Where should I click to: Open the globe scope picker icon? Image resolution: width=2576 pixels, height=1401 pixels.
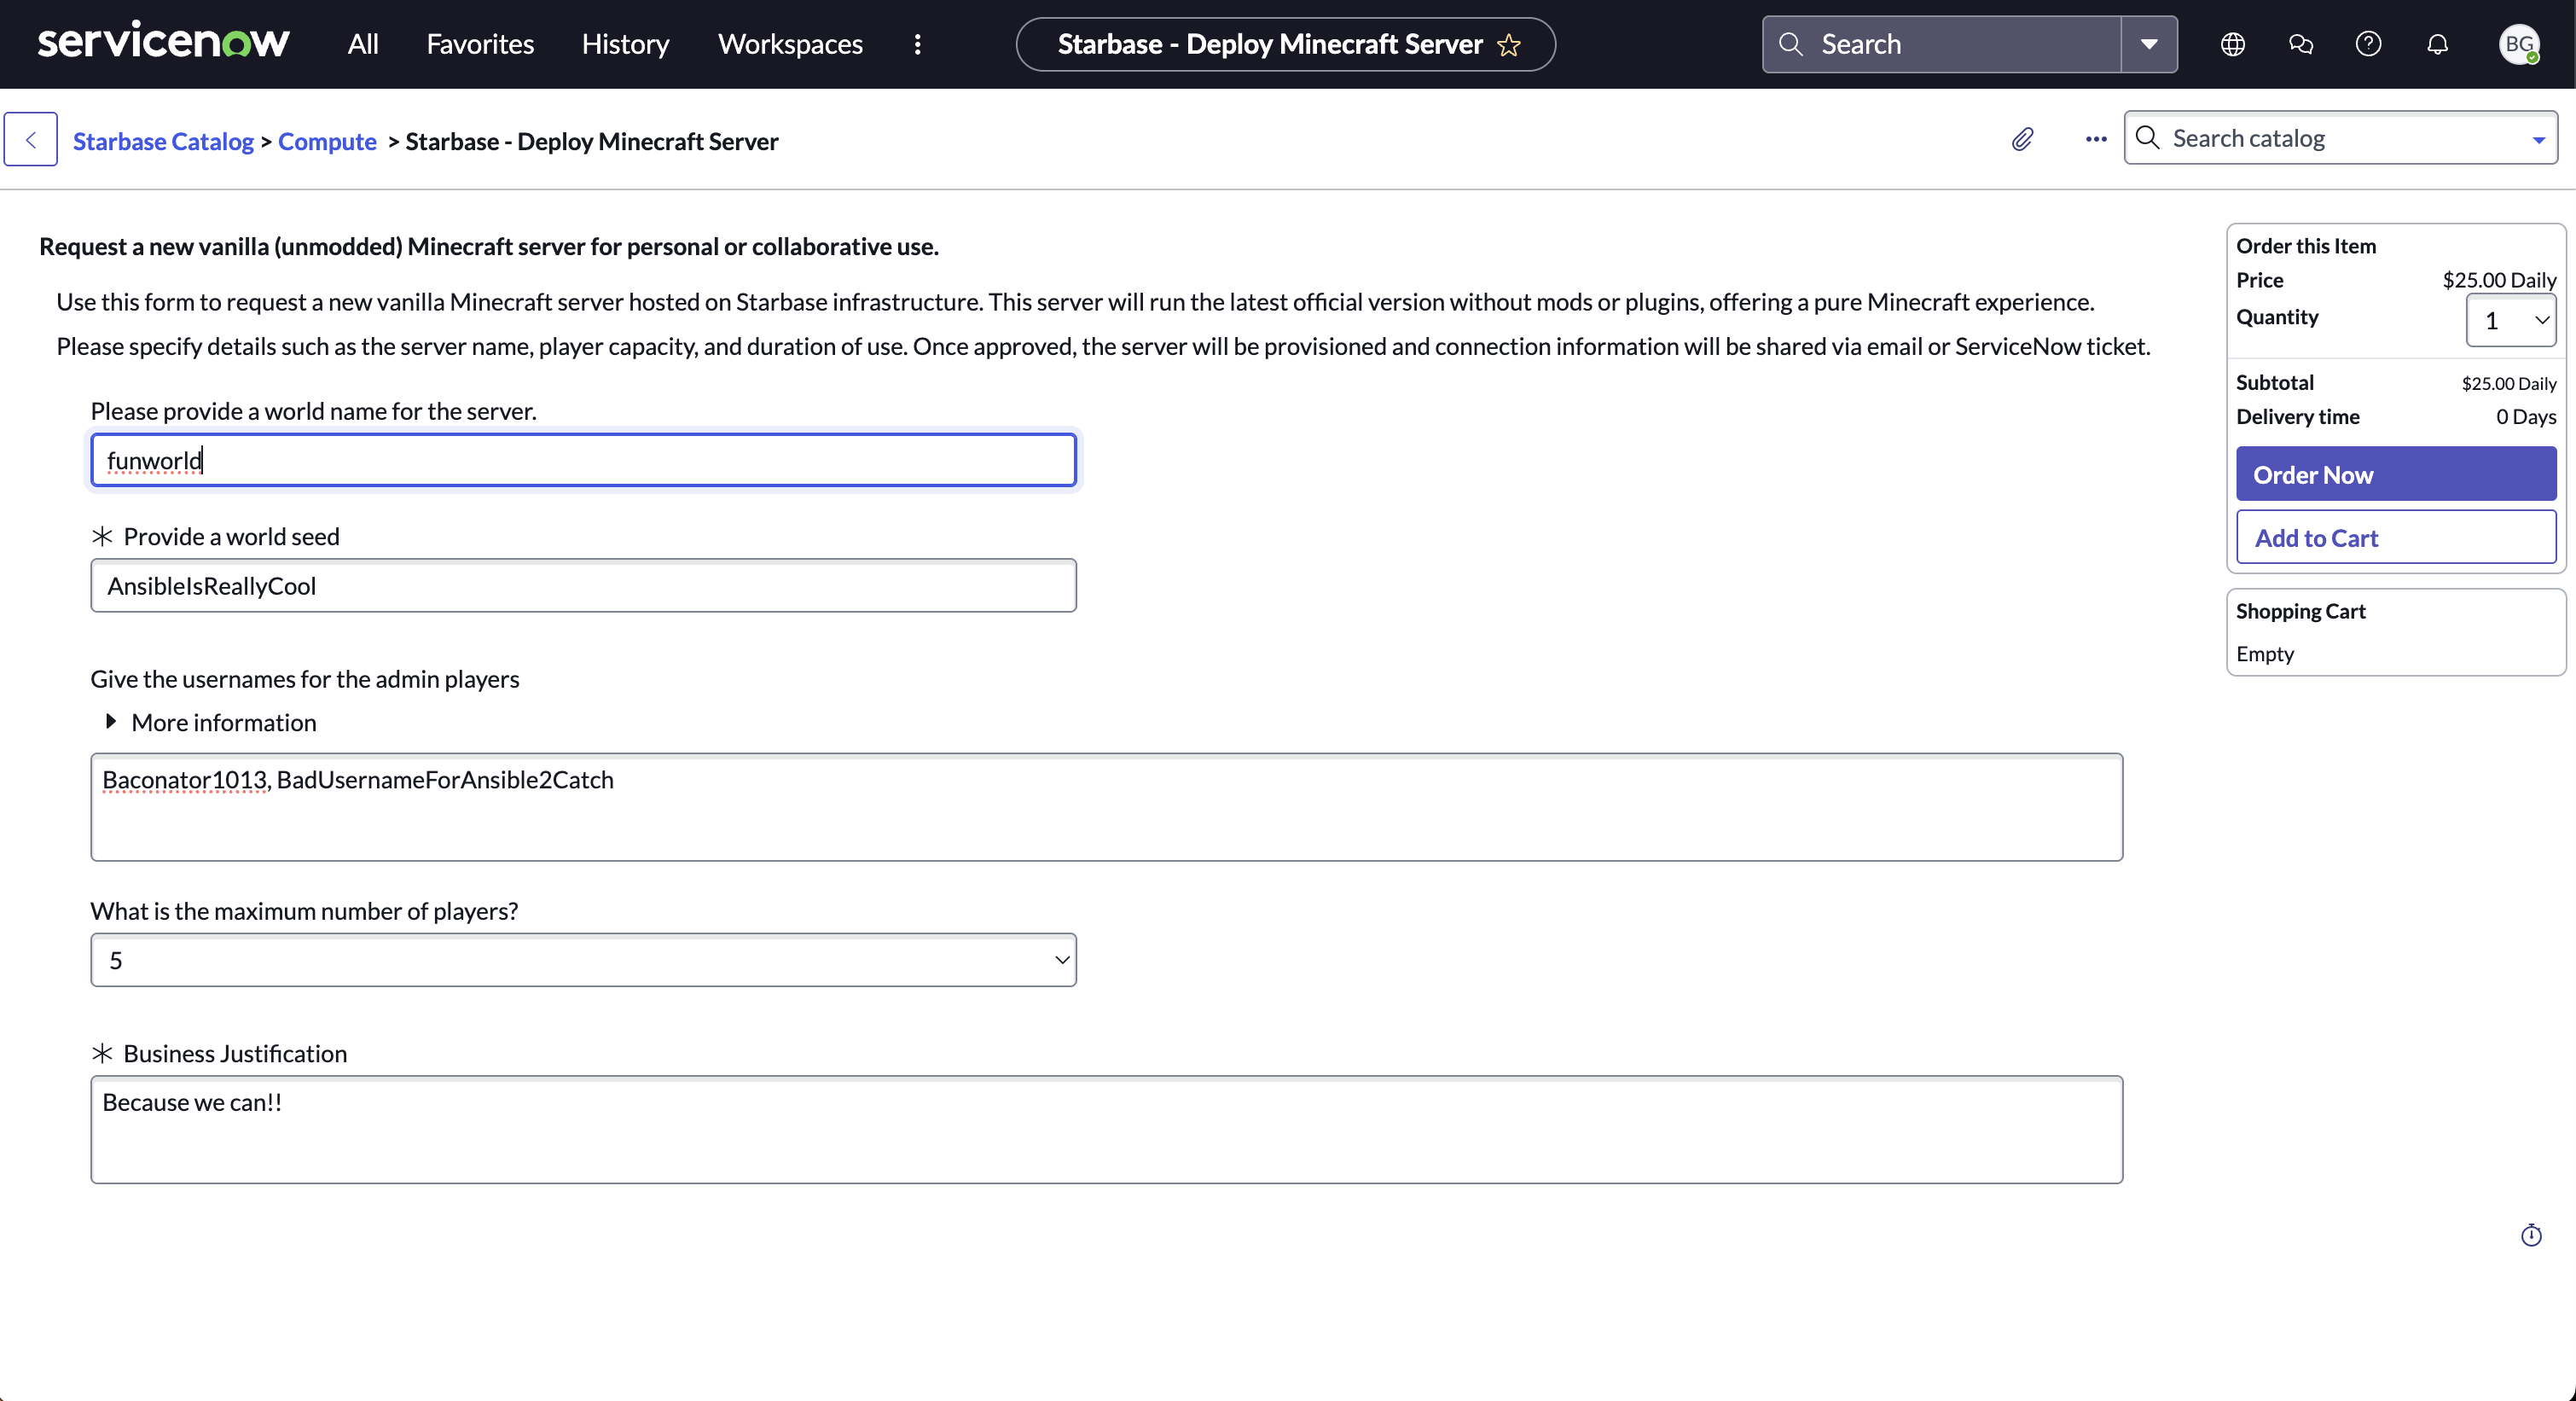click(2232, 44)
